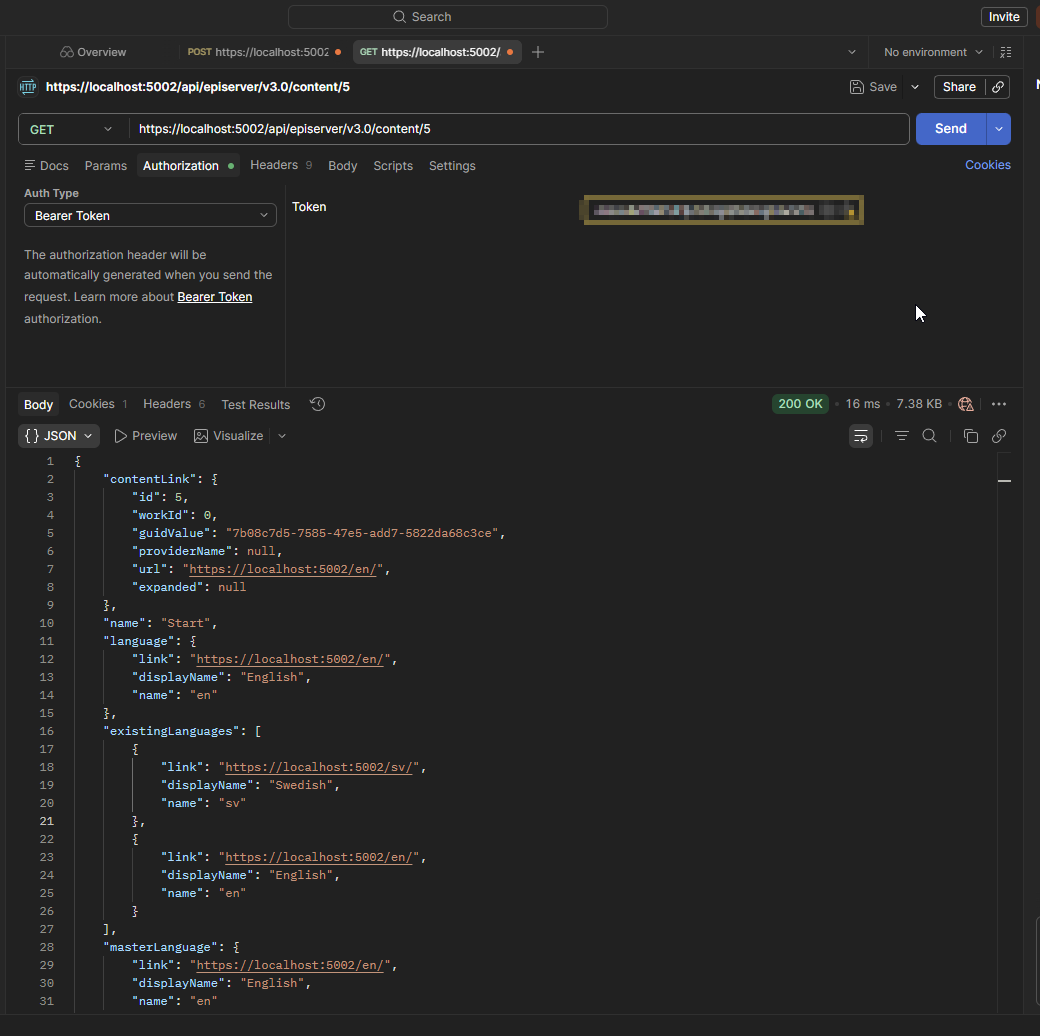Expand the Save options arrow
Image resolution: width=1040 pixels, height=1036 pixels.
[915, 87]
